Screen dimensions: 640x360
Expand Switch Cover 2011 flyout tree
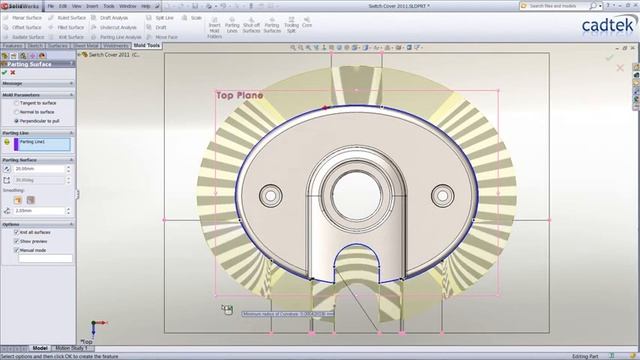pyautogui.click(x=80, y=55)
